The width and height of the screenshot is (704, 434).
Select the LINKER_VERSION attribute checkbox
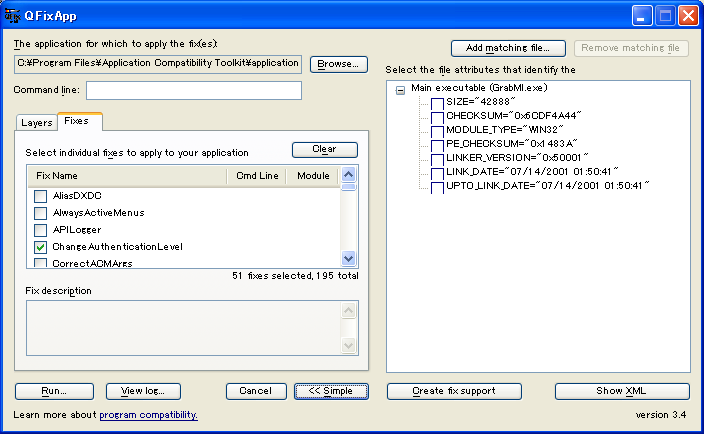437,159
